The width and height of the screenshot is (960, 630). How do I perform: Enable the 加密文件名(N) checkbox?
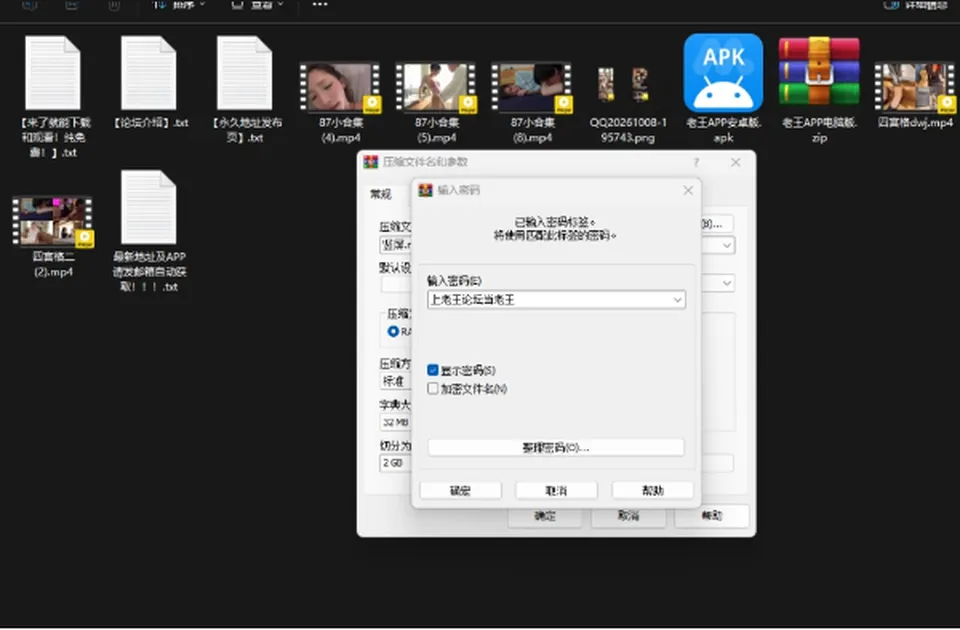click(433, 389)
